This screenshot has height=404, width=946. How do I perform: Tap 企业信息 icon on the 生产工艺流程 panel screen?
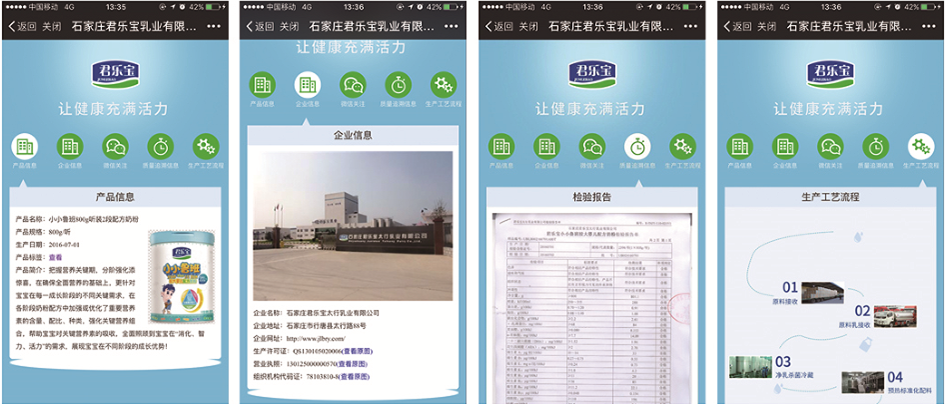[x=785, y=146]
